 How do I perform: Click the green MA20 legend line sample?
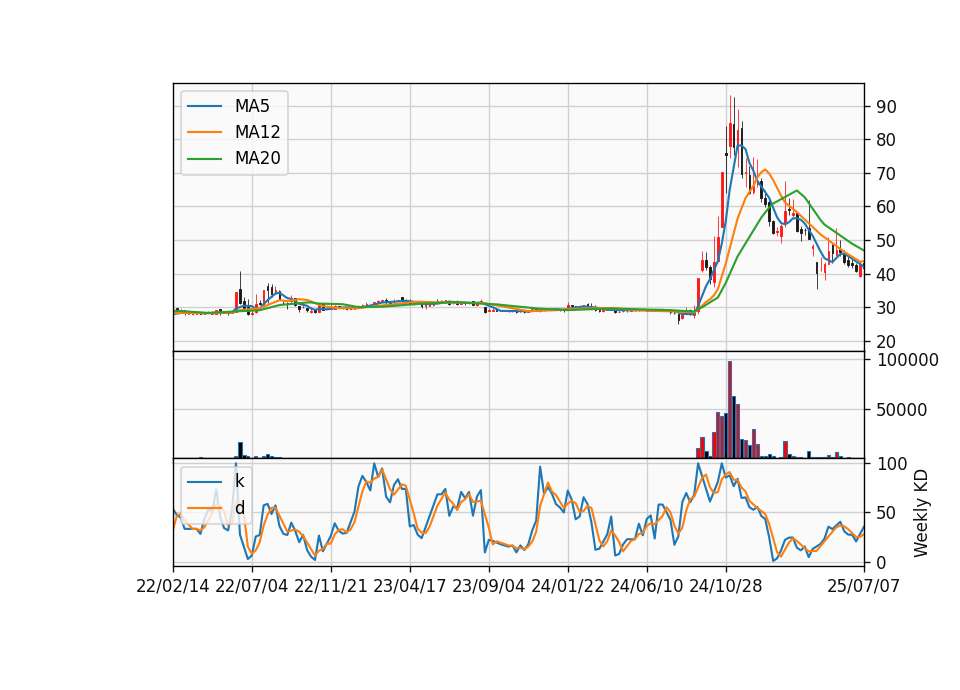coord(204,158)
